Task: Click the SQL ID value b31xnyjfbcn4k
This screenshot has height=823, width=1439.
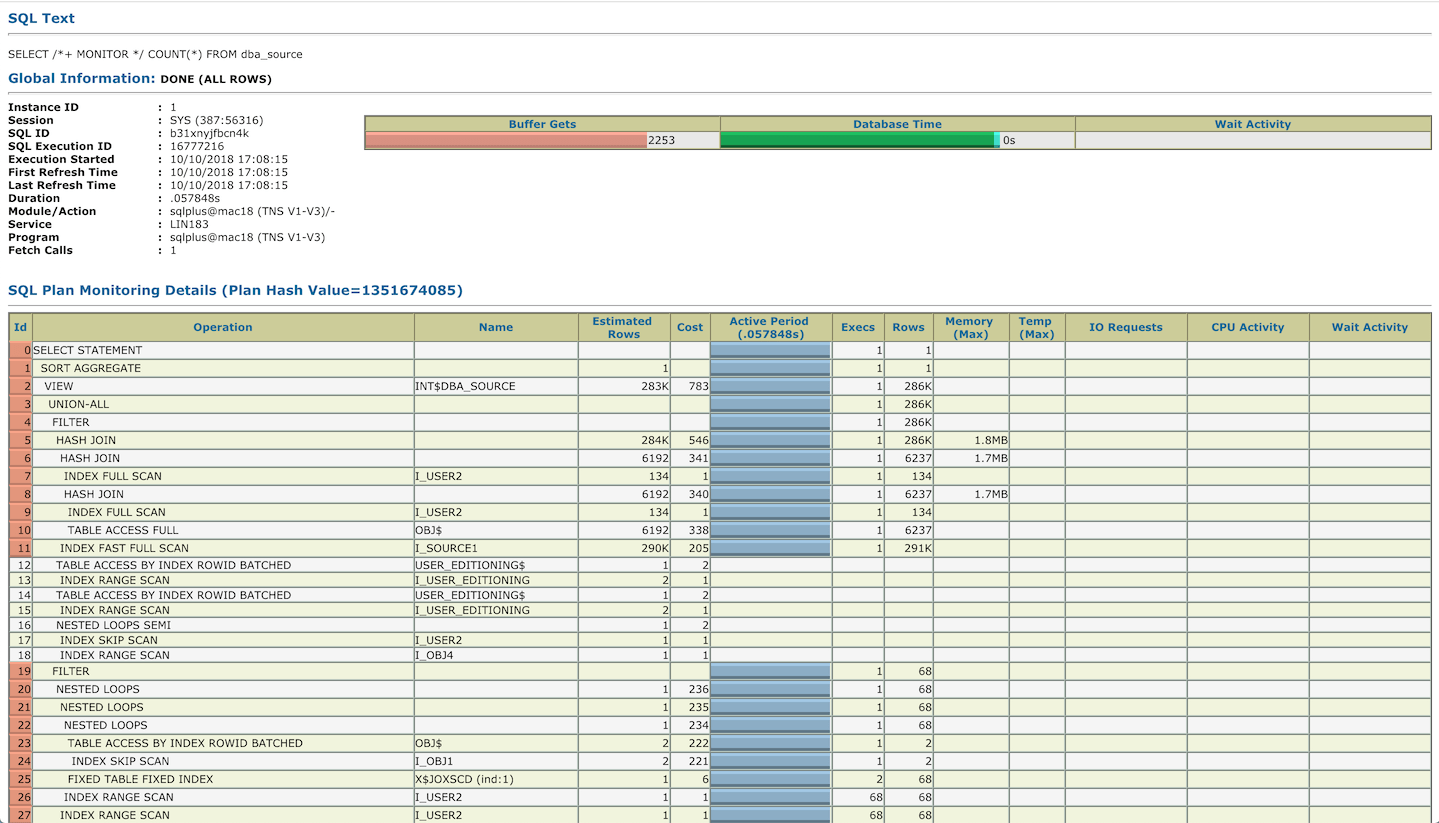Action: [210, 133]
